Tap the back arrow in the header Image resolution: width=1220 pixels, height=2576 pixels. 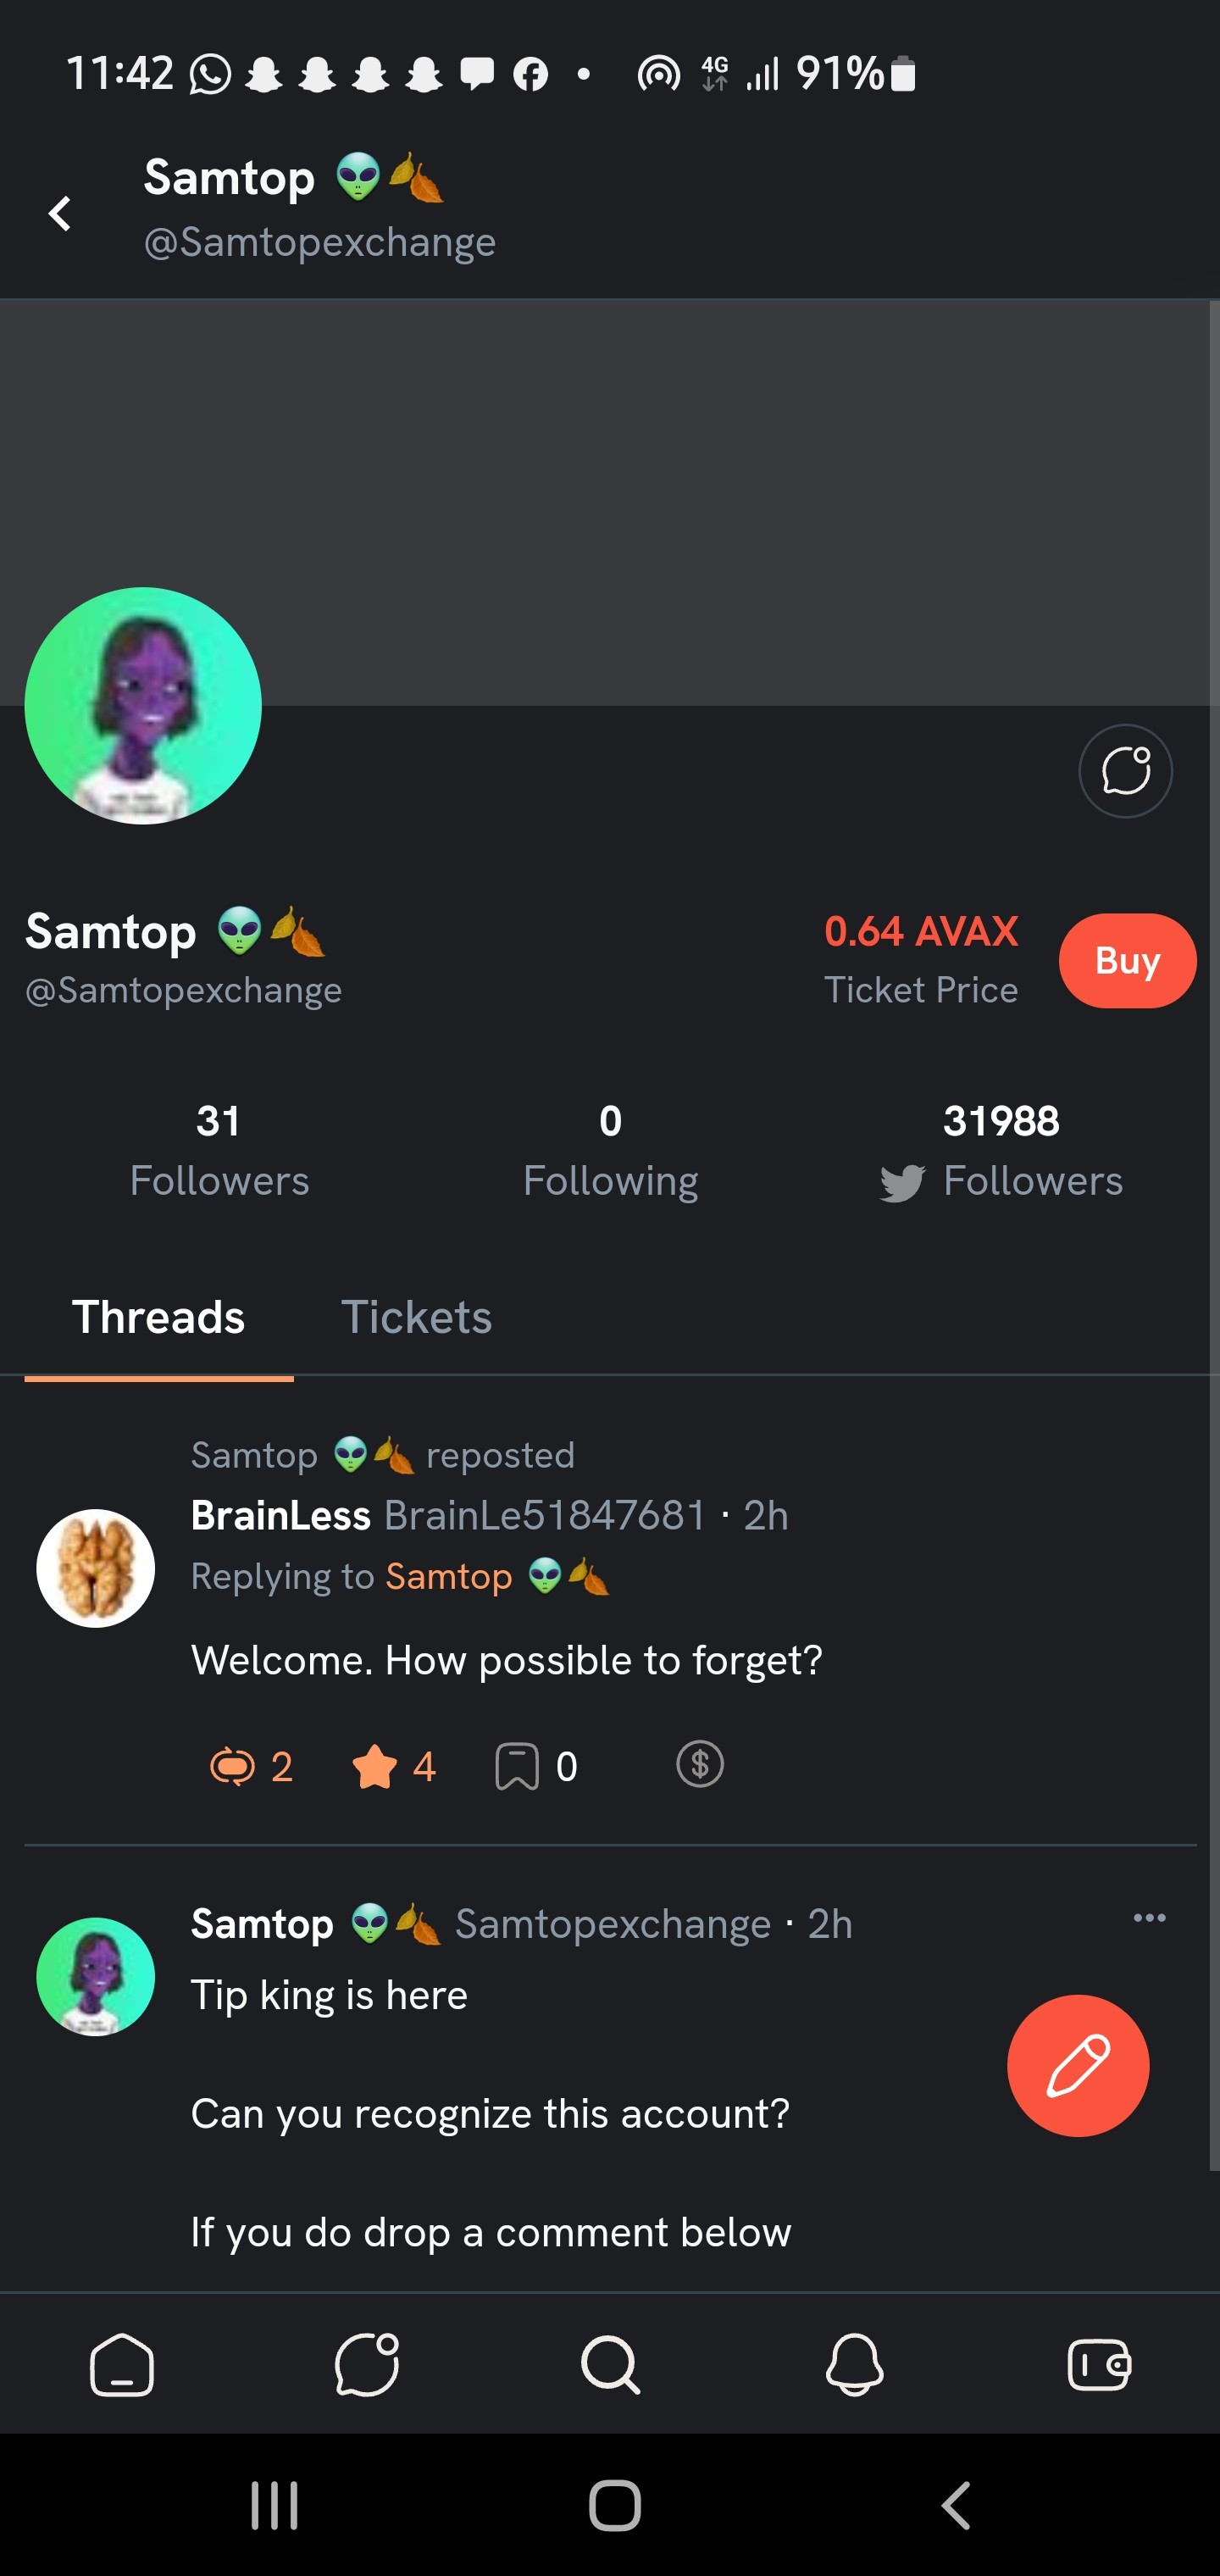[60, 213]
